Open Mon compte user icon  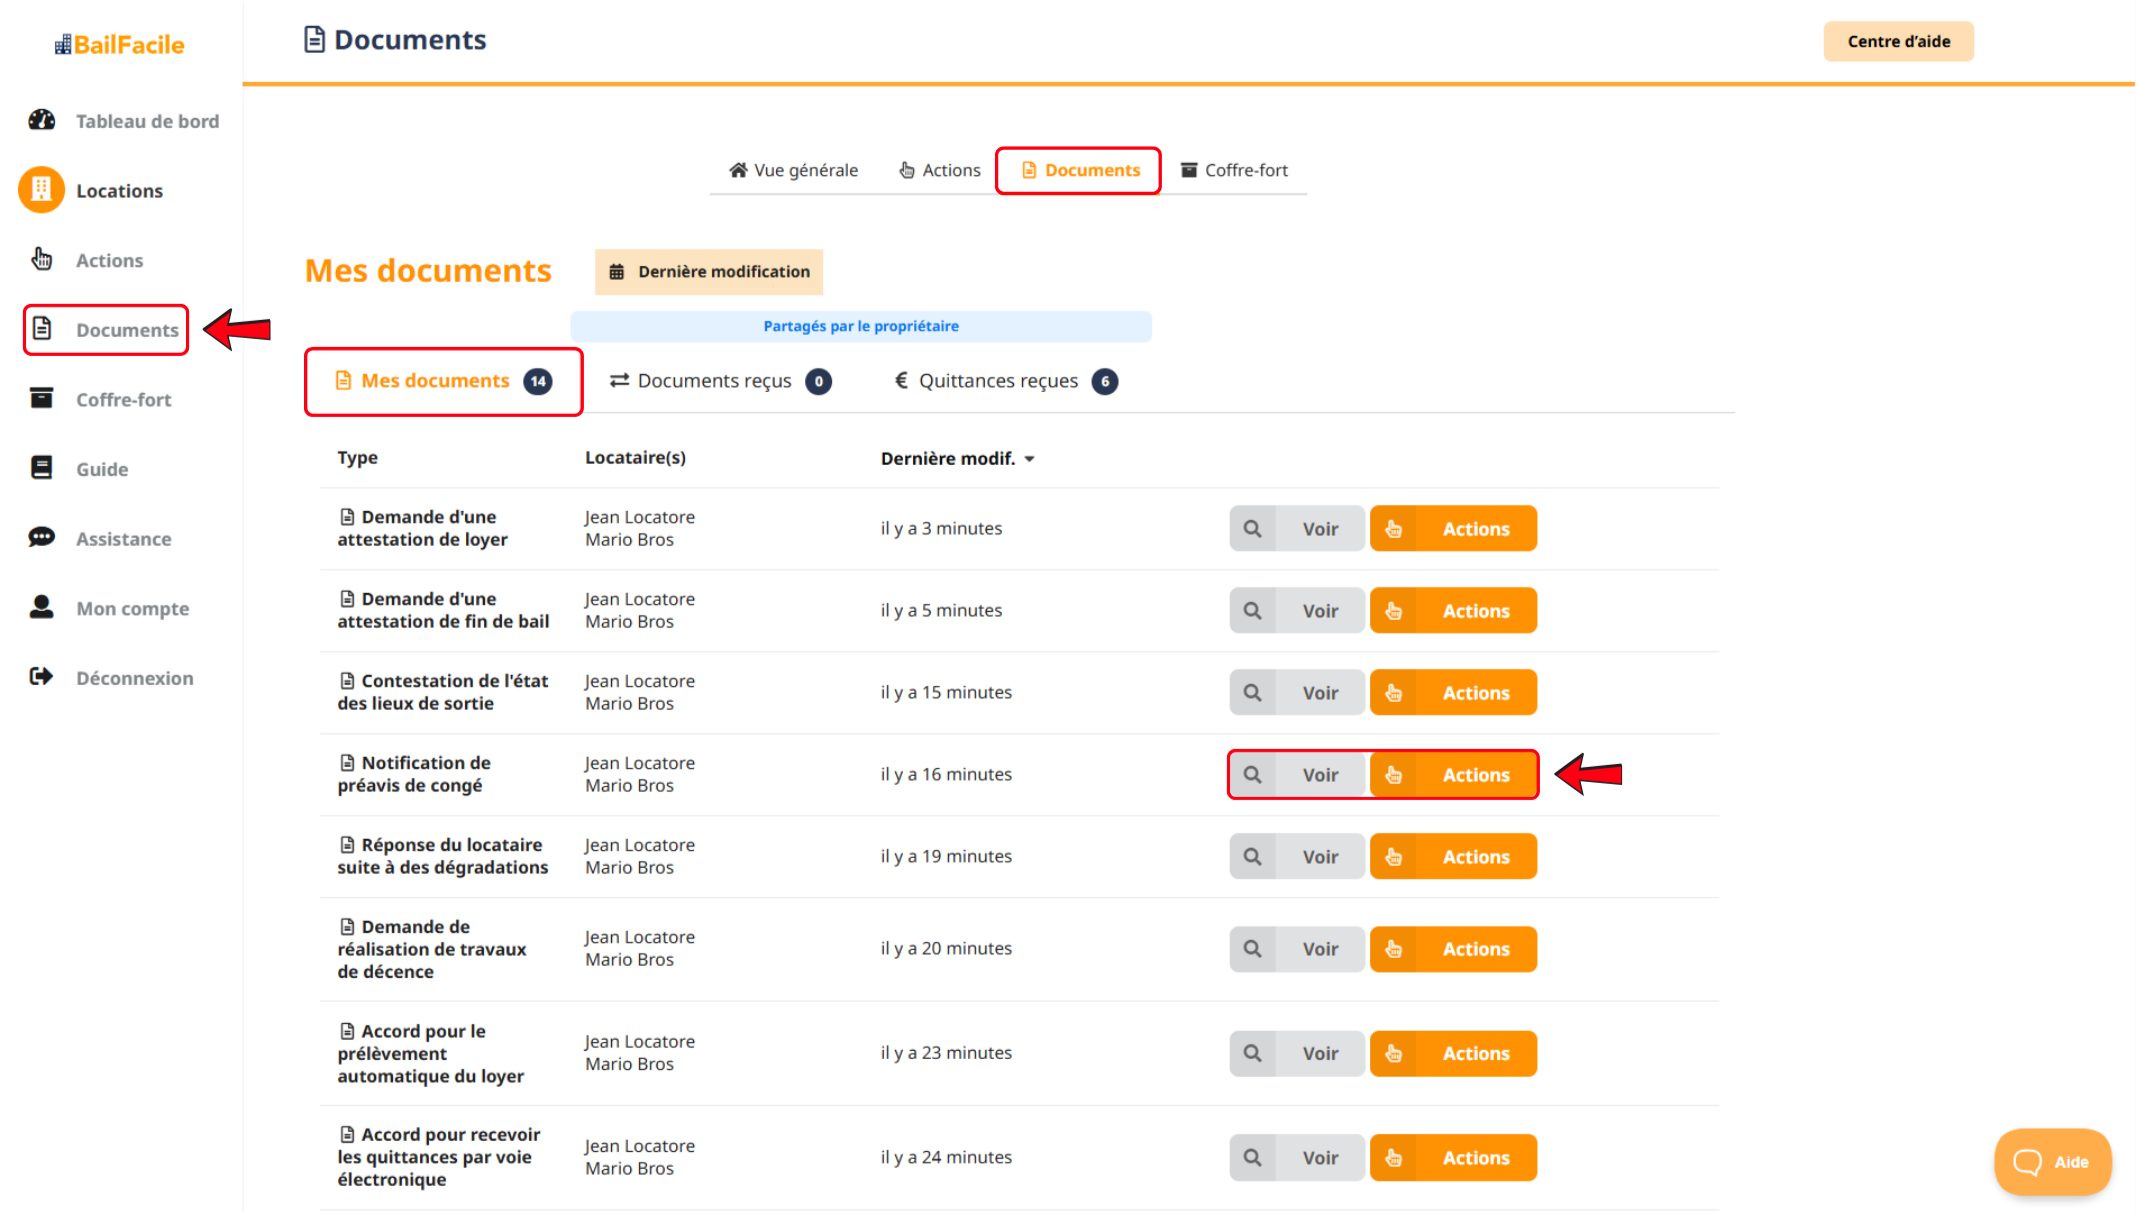coord(42,608)
